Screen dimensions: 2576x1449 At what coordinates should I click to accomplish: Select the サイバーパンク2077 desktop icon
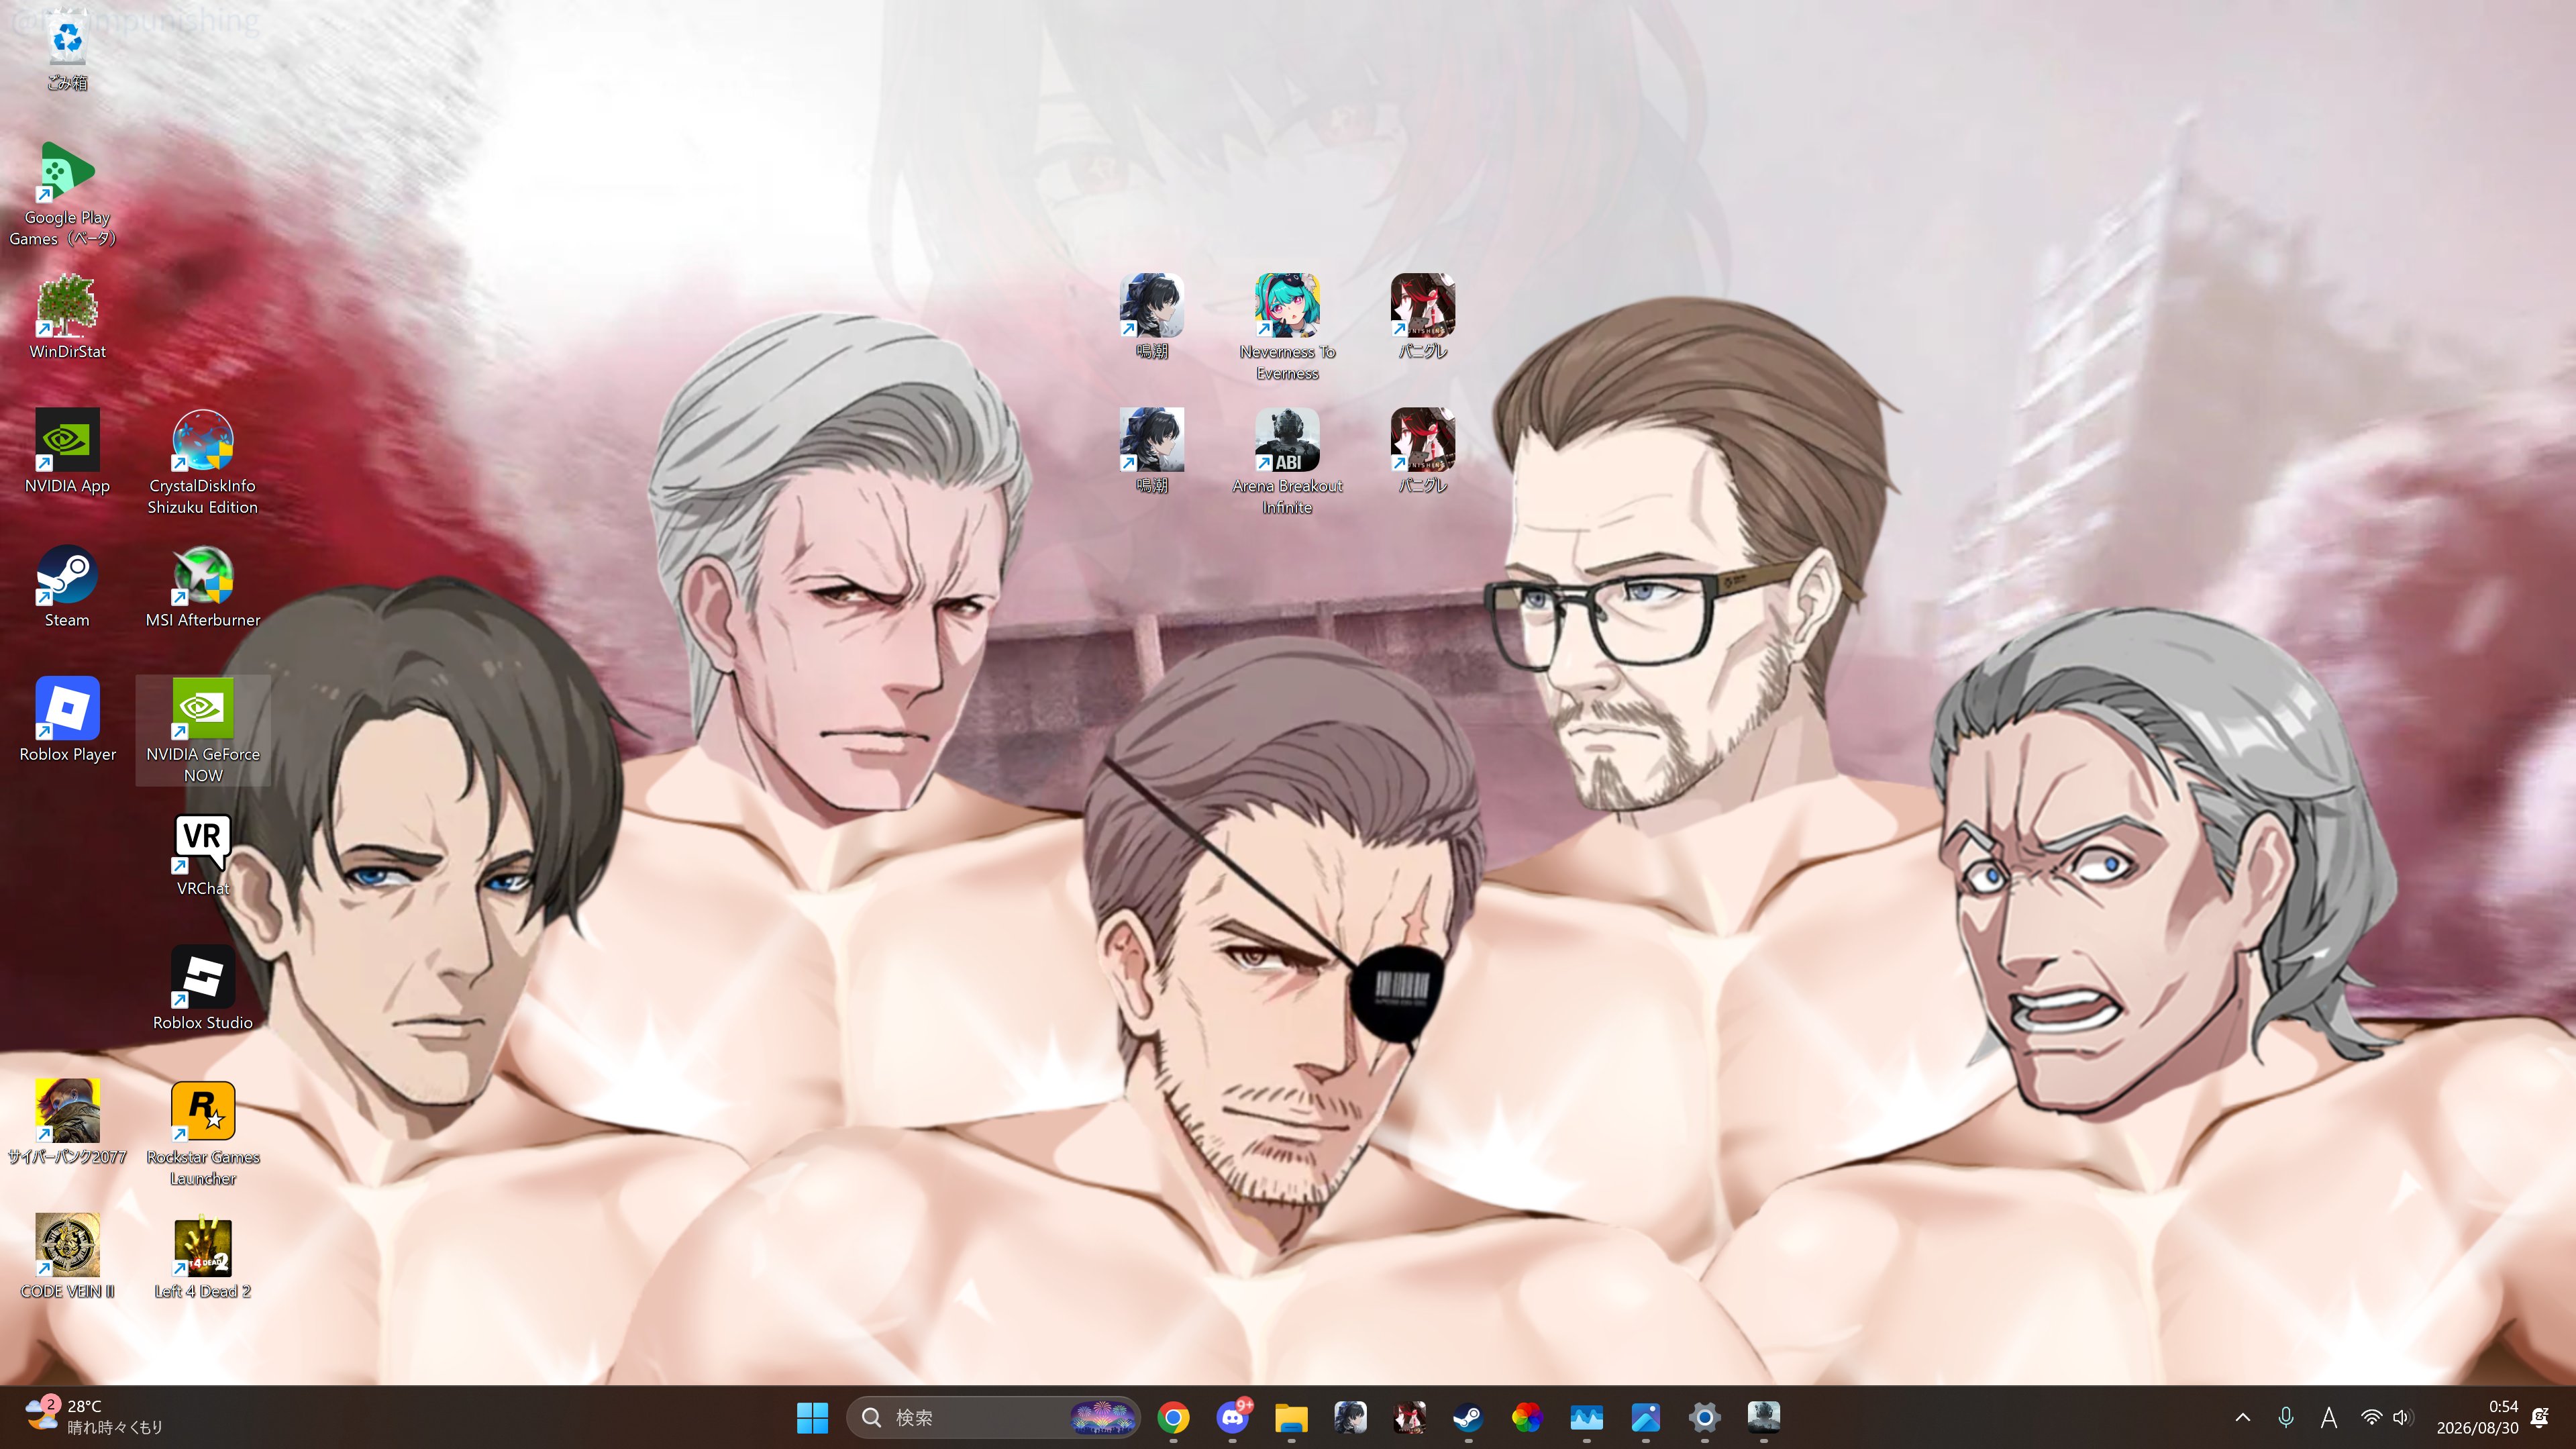pos(67,1121)
